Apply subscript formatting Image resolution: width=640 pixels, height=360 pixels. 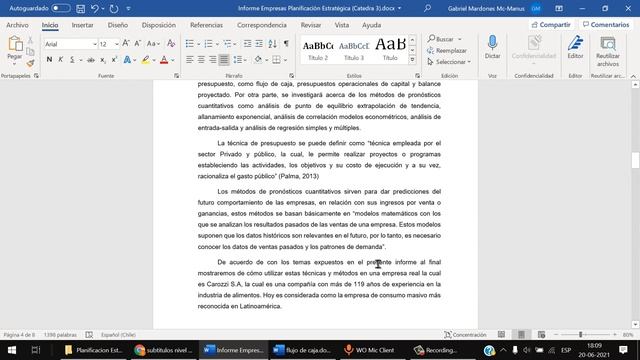click(x=103, y=60)
